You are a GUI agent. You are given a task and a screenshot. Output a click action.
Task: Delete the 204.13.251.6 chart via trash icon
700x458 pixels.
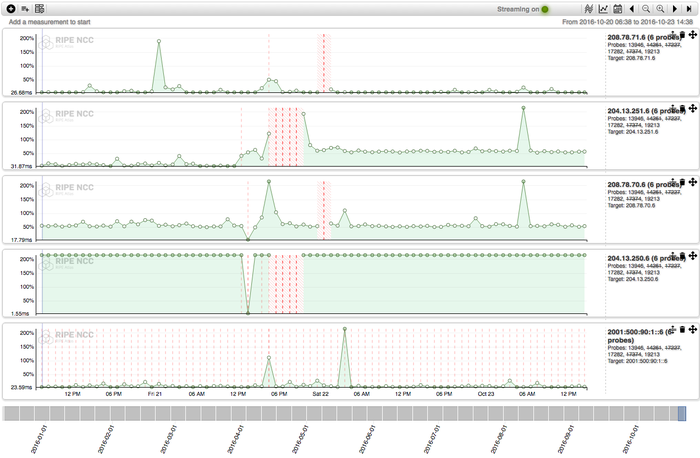(x=682, y=108)
